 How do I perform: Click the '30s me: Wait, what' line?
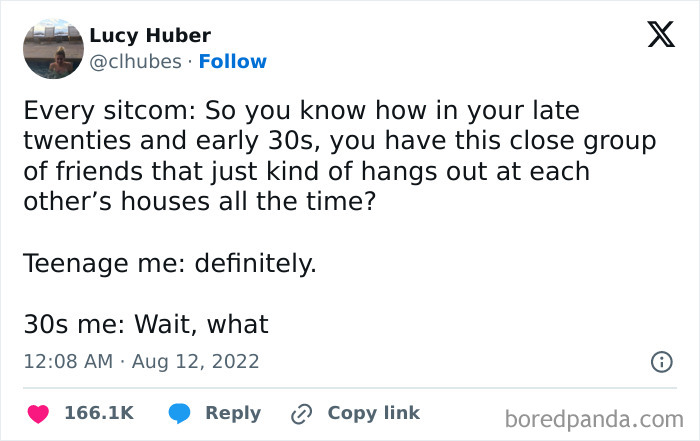click(x=146, y=325)
